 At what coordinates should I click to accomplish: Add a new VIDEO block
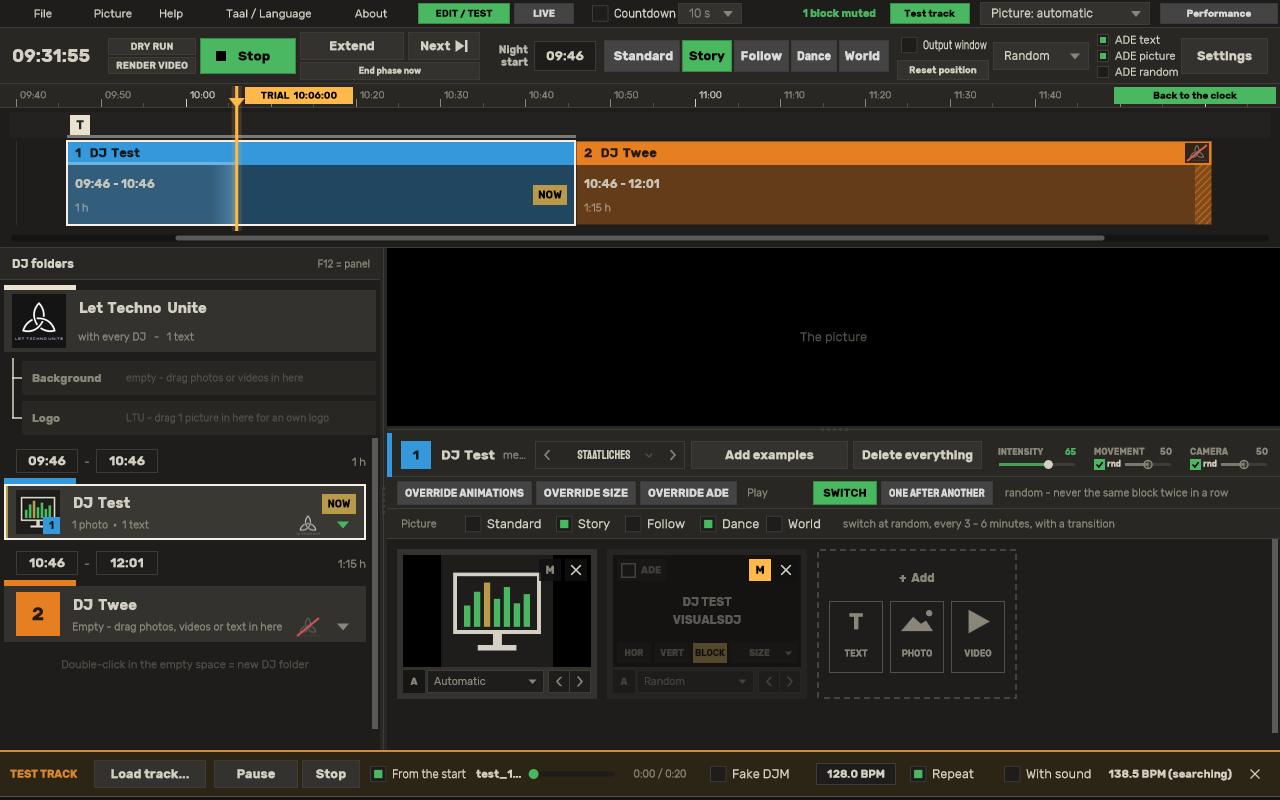tap(978, 636)
